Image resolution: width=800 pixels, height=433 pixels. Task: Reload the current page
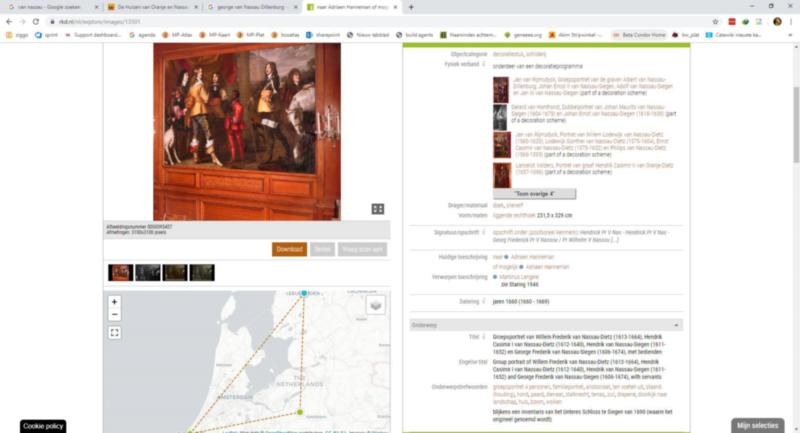coord(36,21)
